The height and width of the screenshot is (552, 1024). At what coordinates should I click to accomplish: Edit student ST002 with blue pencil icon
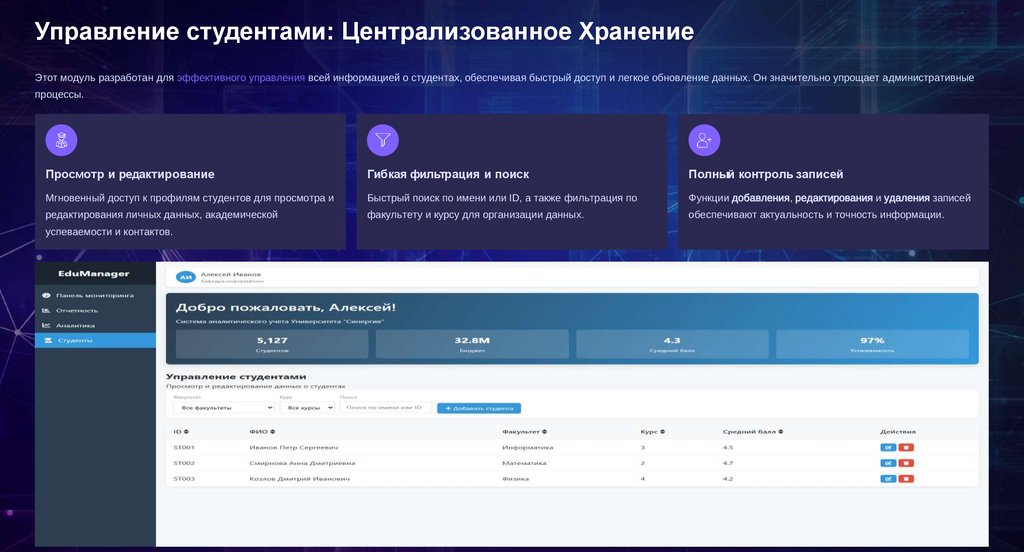coord(888,463)
